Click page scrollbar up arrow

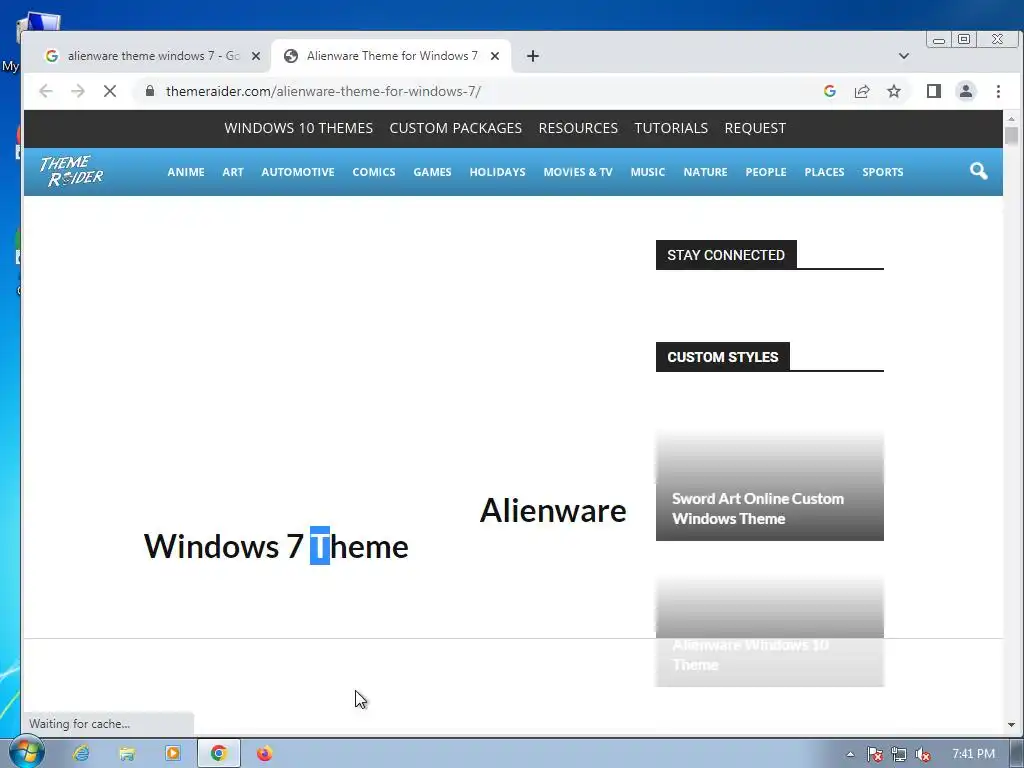pyautogui.click(x=1012, y=119)
